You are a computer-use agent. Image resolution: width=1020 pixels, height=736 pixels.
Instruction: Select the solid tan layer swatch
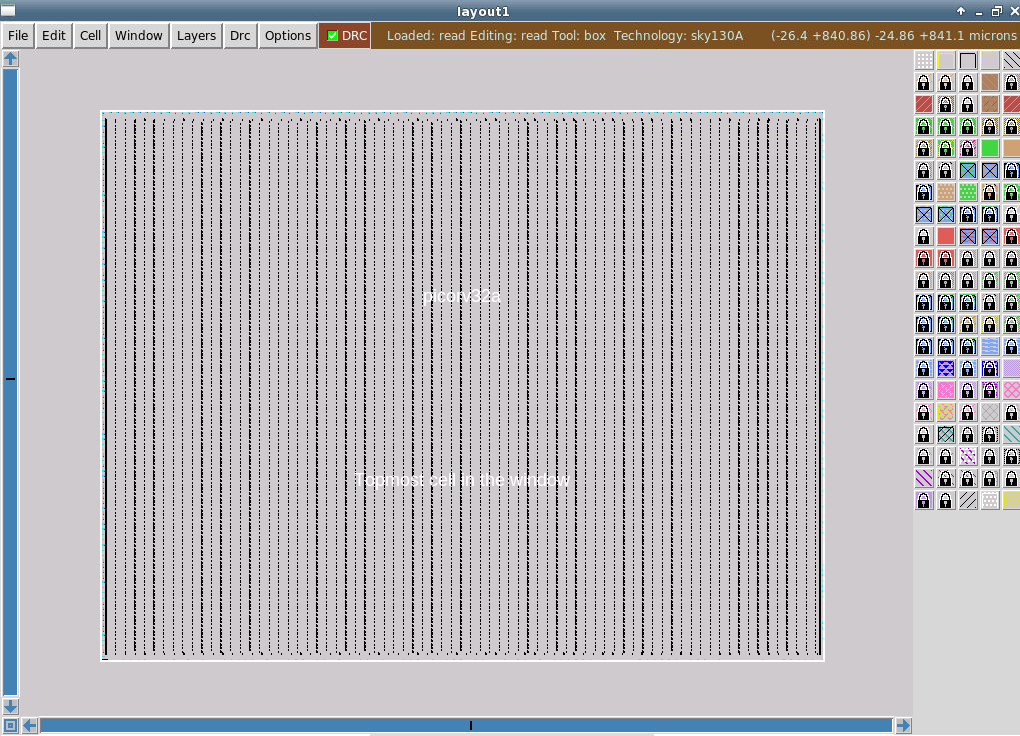1012,148
